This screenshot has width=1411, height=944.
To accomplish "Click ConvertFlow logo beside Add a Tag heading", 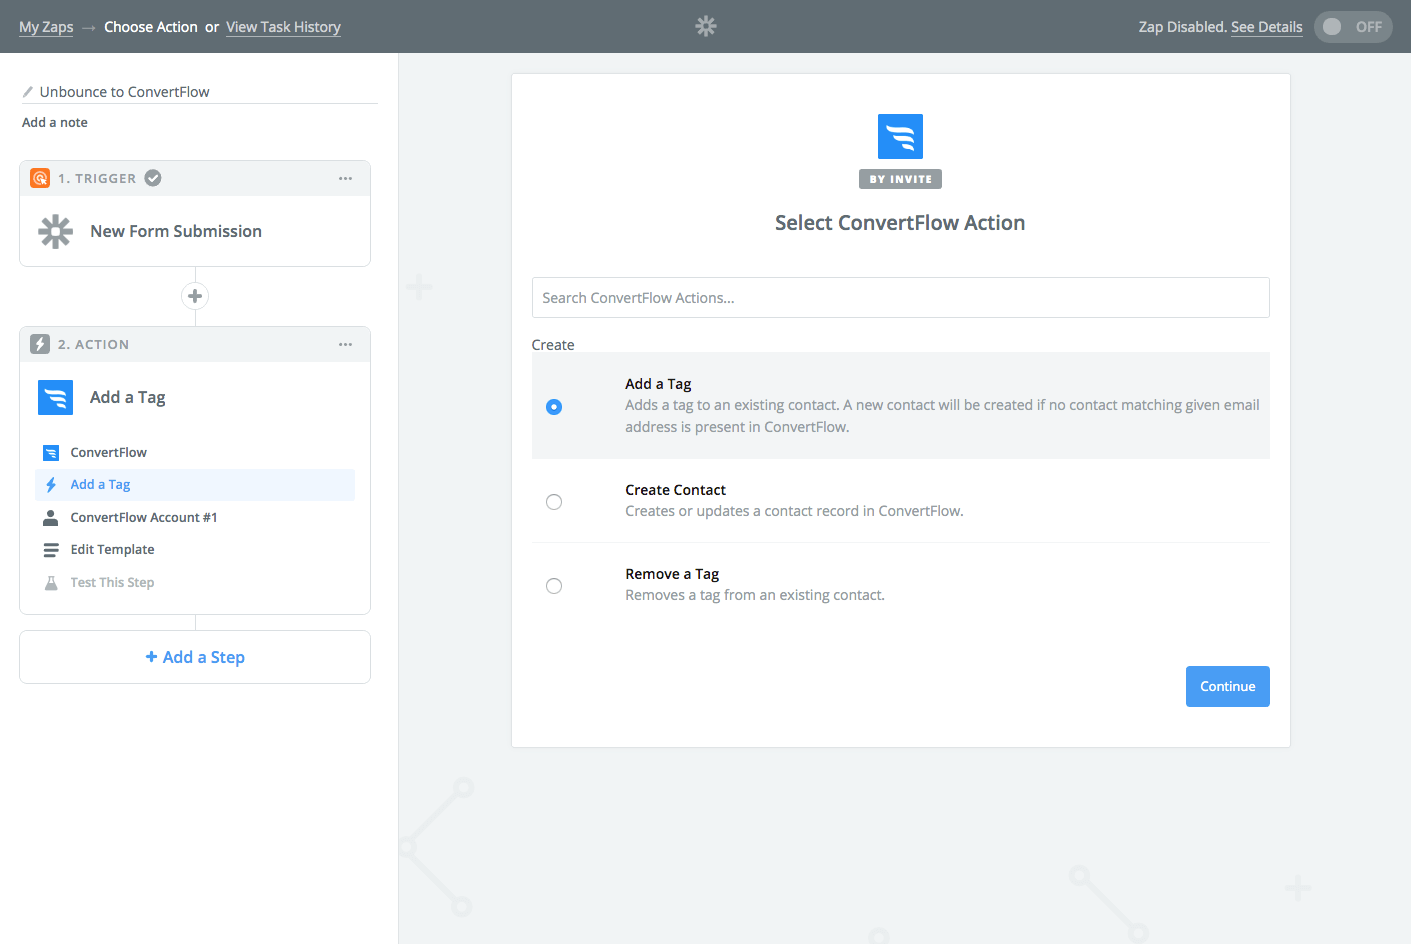I will 56,397.
